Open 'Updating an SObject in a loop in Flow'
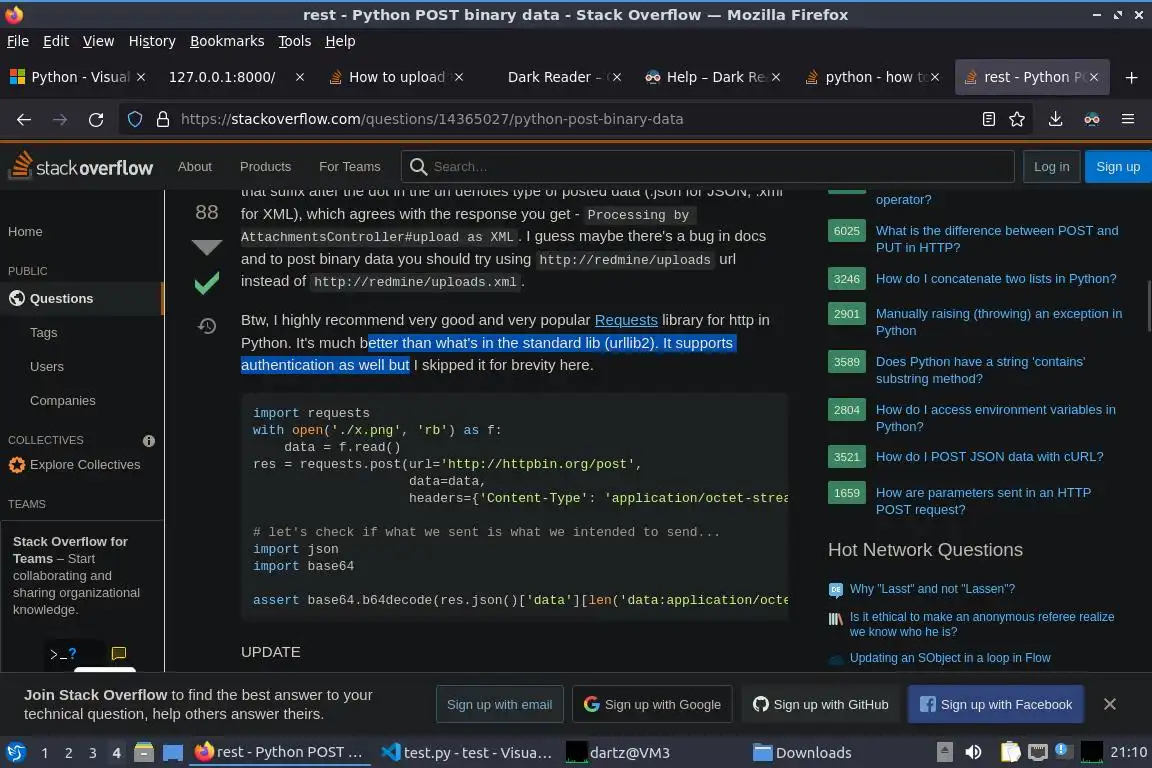 click(x=950, y=658)
